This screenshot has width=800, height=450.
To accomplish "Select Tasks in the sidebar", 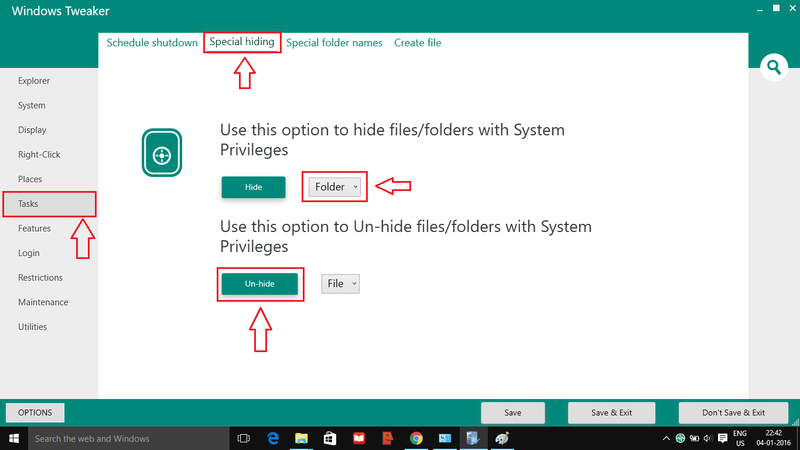I will point(49,204).
